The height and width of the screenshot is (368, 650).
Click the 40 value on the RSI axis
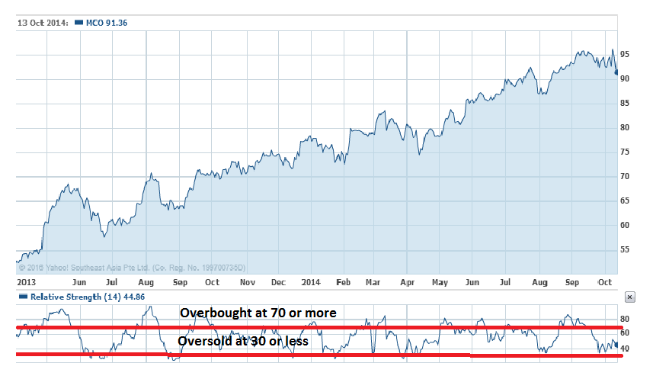coord(625,349)
